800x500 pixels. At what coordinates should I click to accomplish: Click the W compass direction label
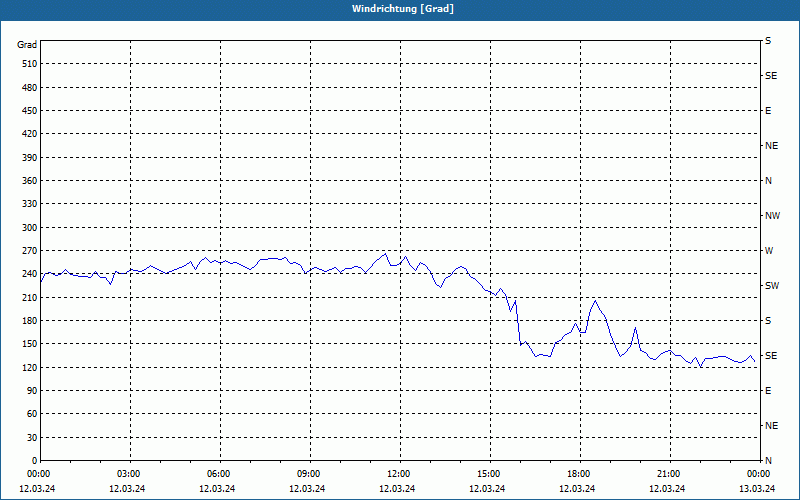coord(769,251)
